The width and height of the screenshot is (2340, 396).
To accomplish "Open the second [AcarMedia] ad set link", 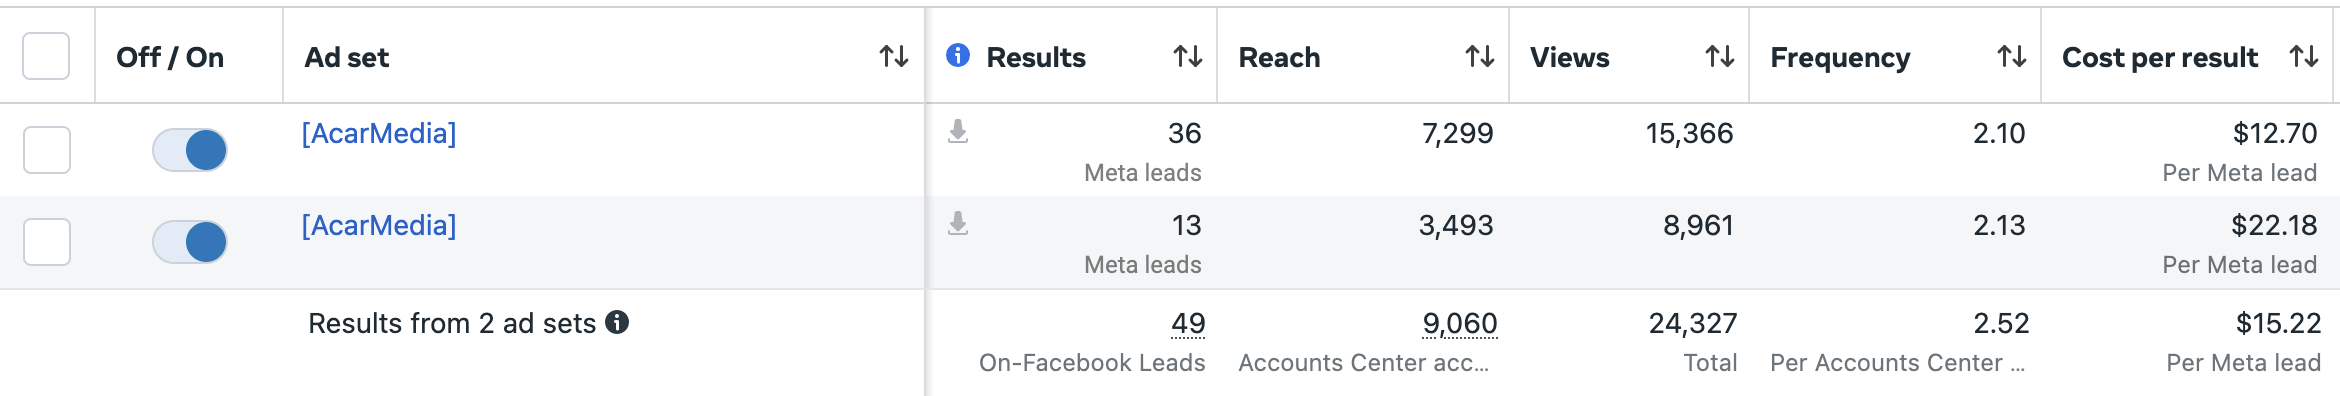I will click(x=379, y=226).
